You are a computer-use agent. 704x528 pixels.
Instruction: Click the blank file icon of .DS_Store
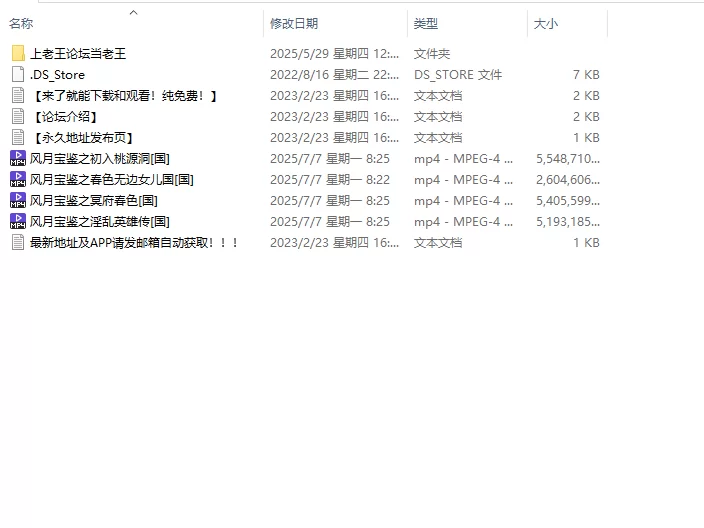18,75
